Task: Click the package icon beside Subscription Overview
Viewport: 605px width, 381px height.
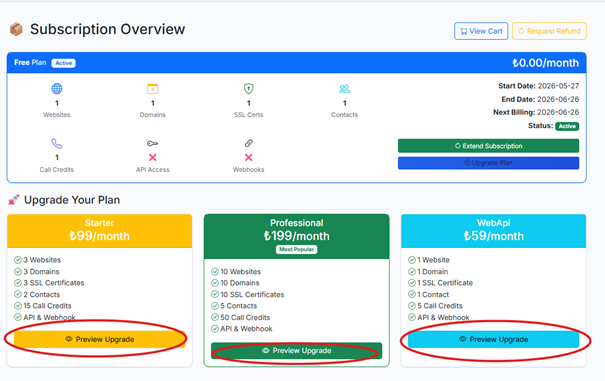Action: click(x=16, y=29)
